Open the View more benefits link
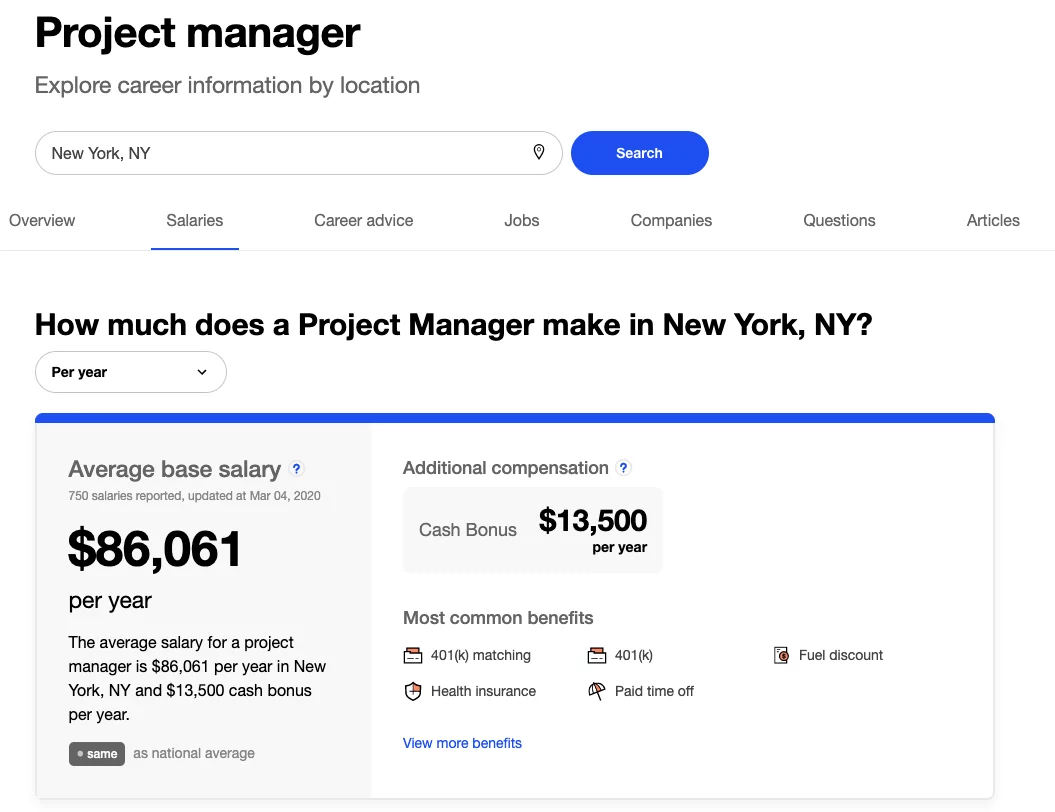Image resolution: width=1055 pixels, height=812 pixels. 462,743
